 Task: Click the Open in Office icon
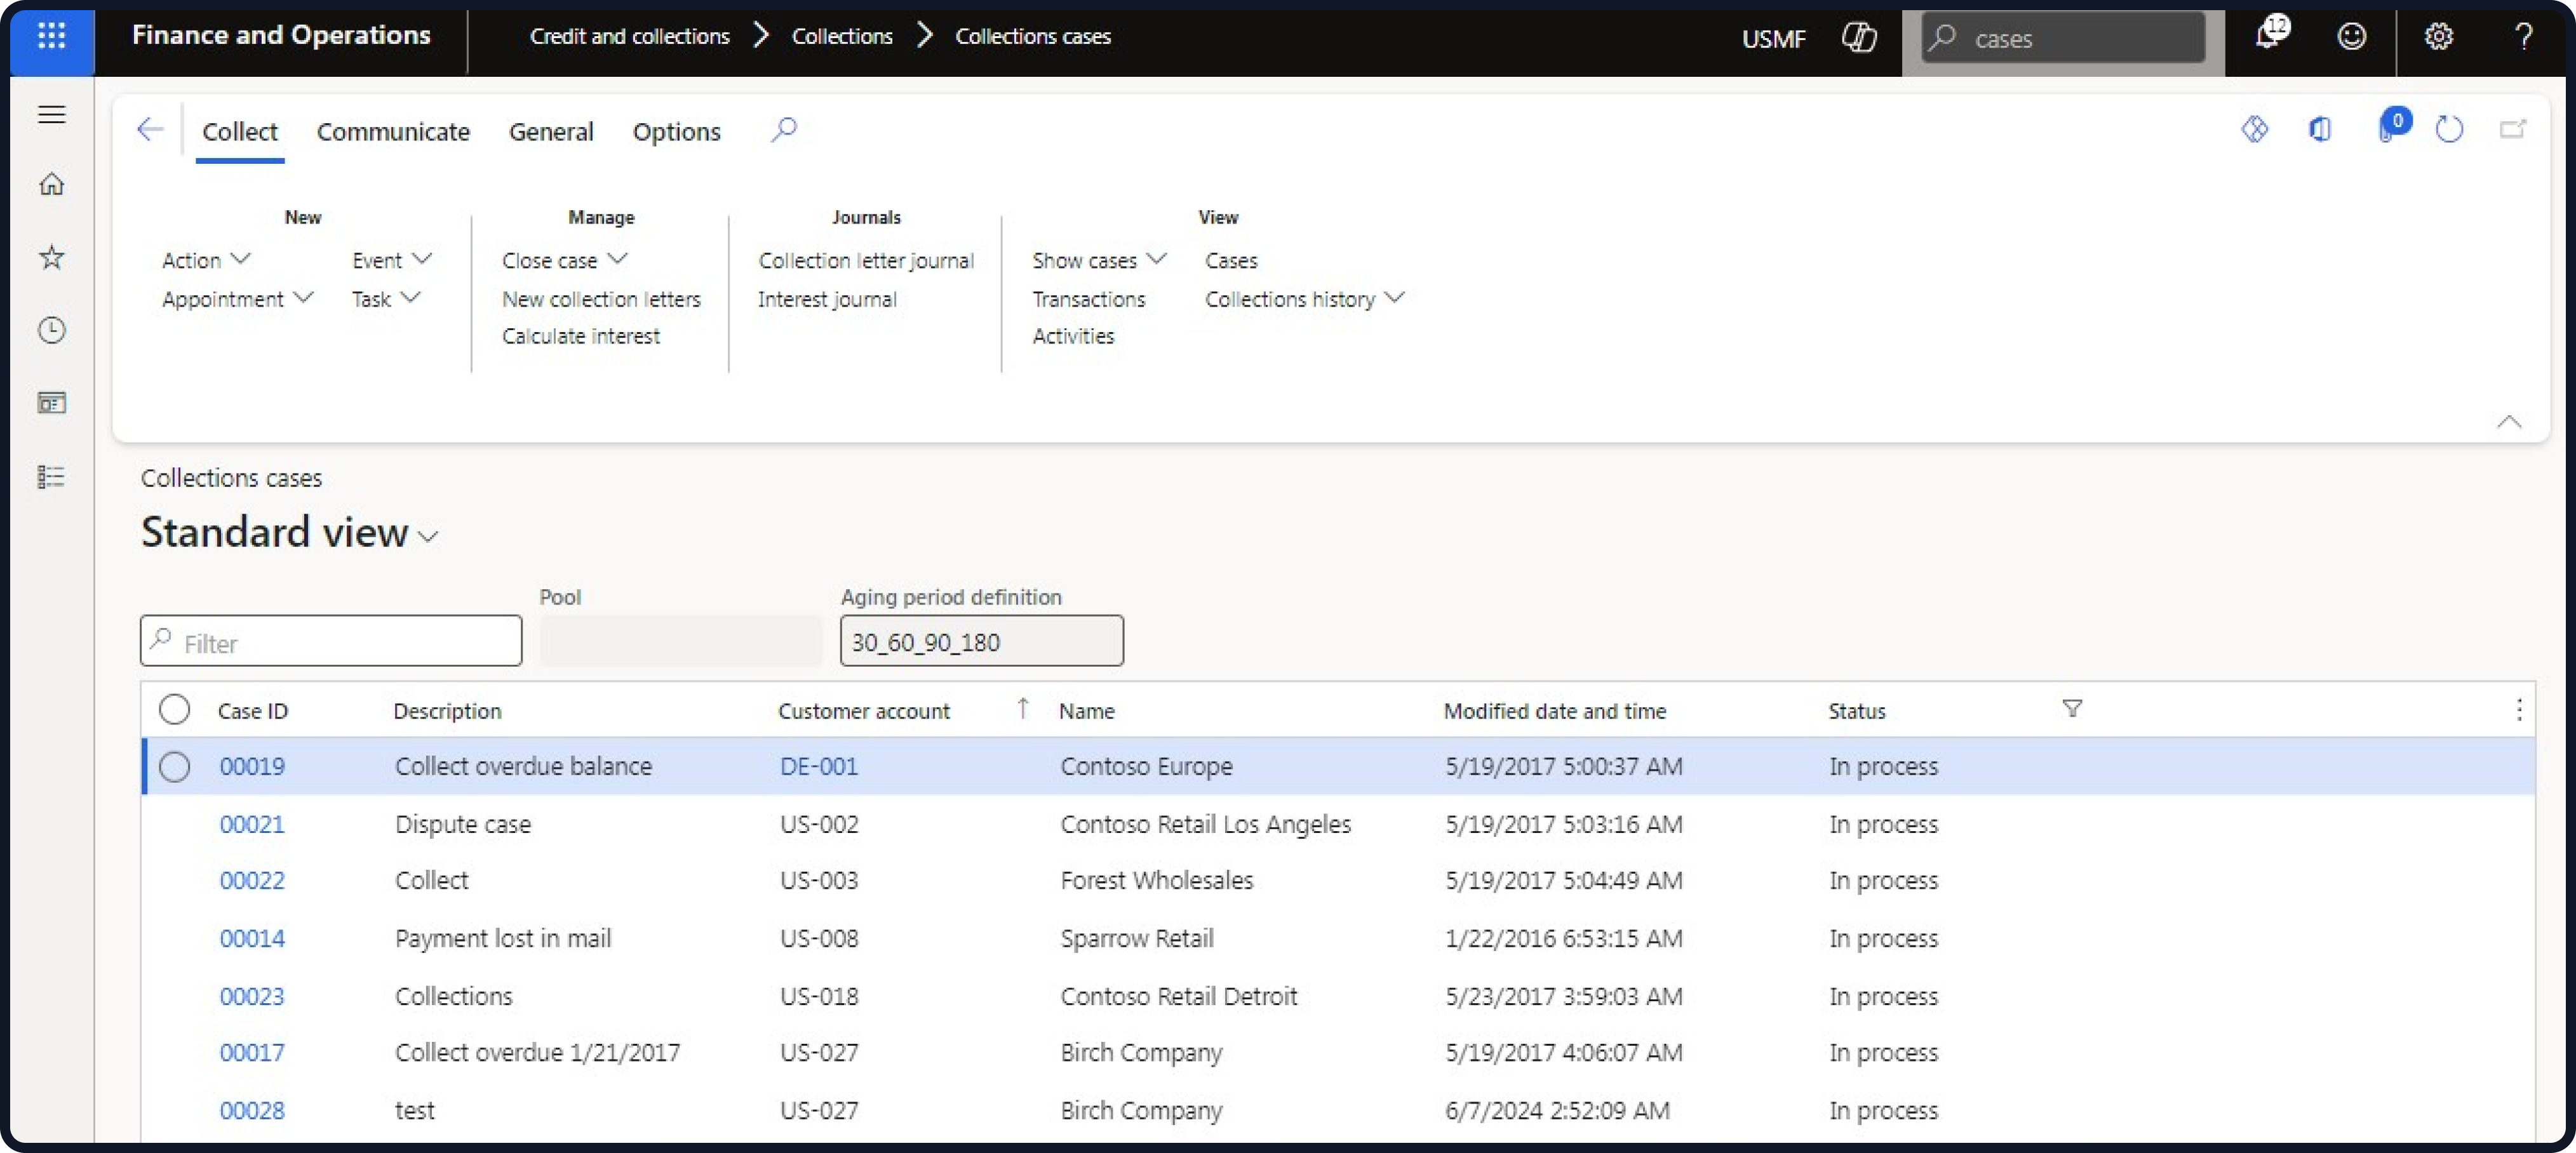tap(2320, 129)
